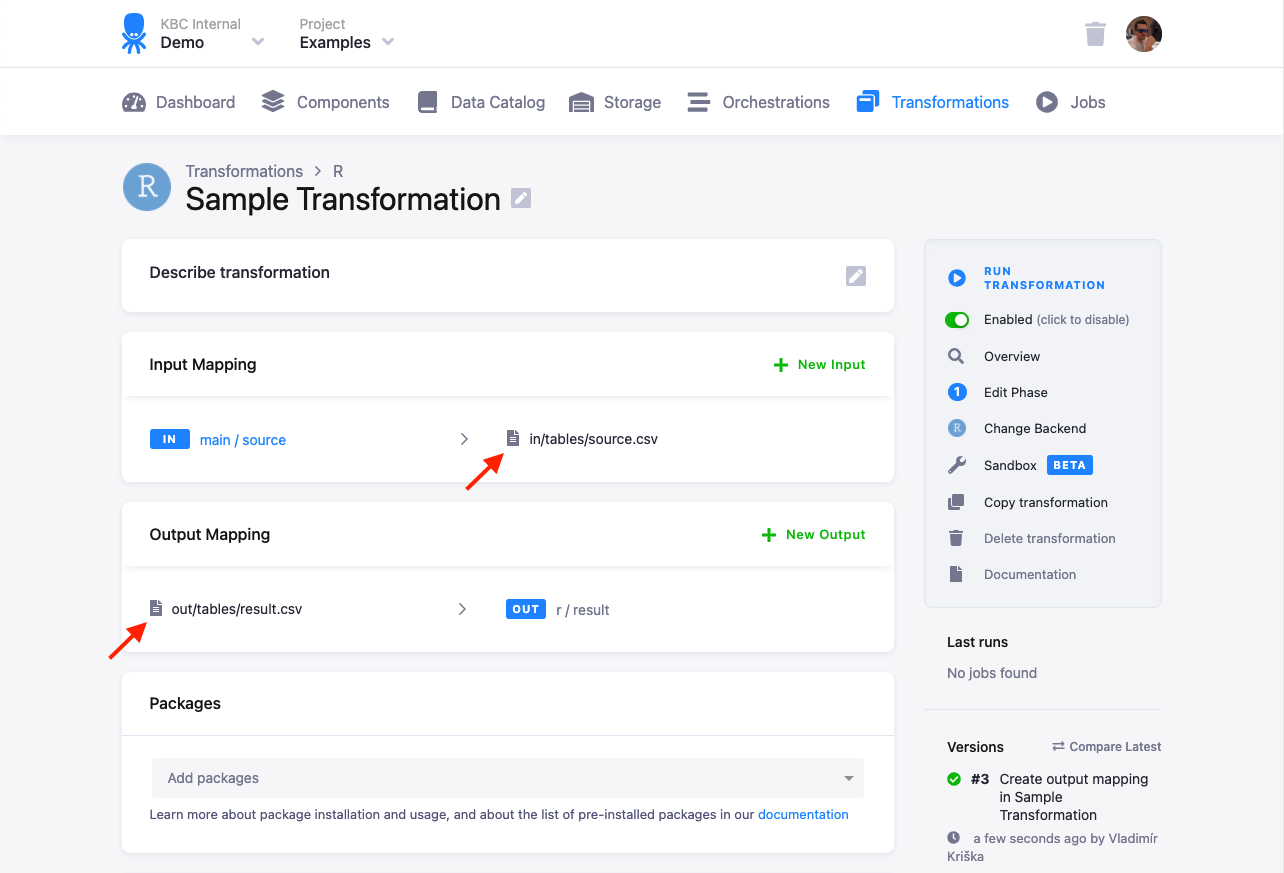This screenshot has width=1284, height=873.
Task: Click the IN badge
Action: [x=170, y=439]
